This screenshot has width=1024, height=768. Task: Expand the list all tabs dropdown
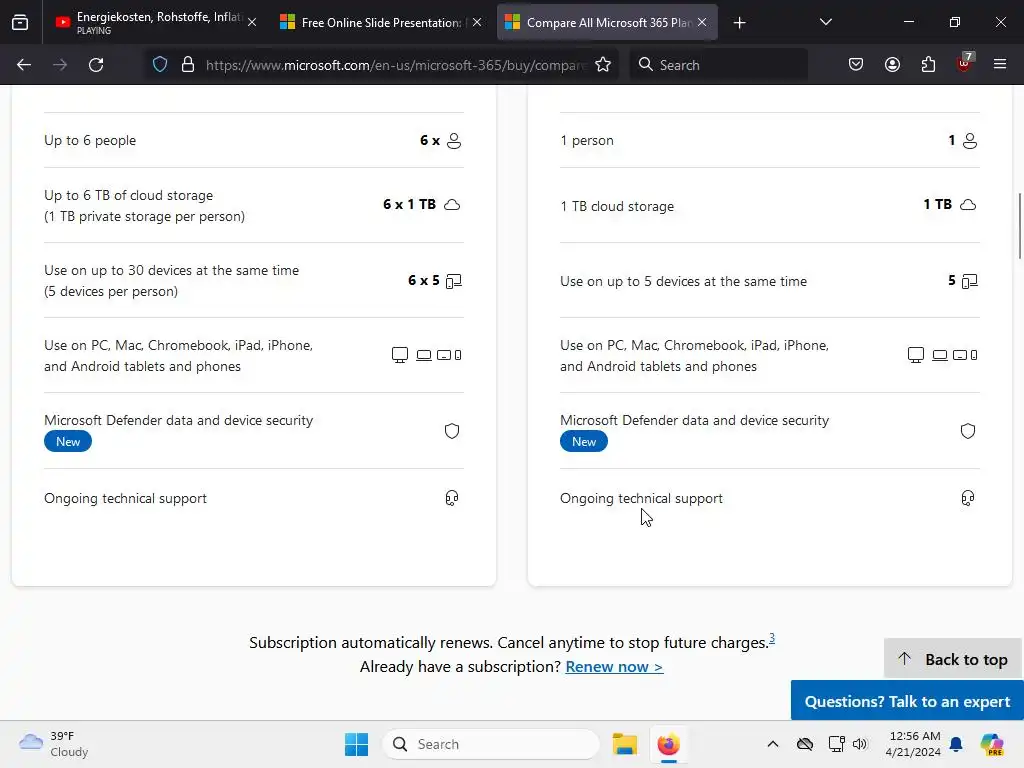point(825,22)
